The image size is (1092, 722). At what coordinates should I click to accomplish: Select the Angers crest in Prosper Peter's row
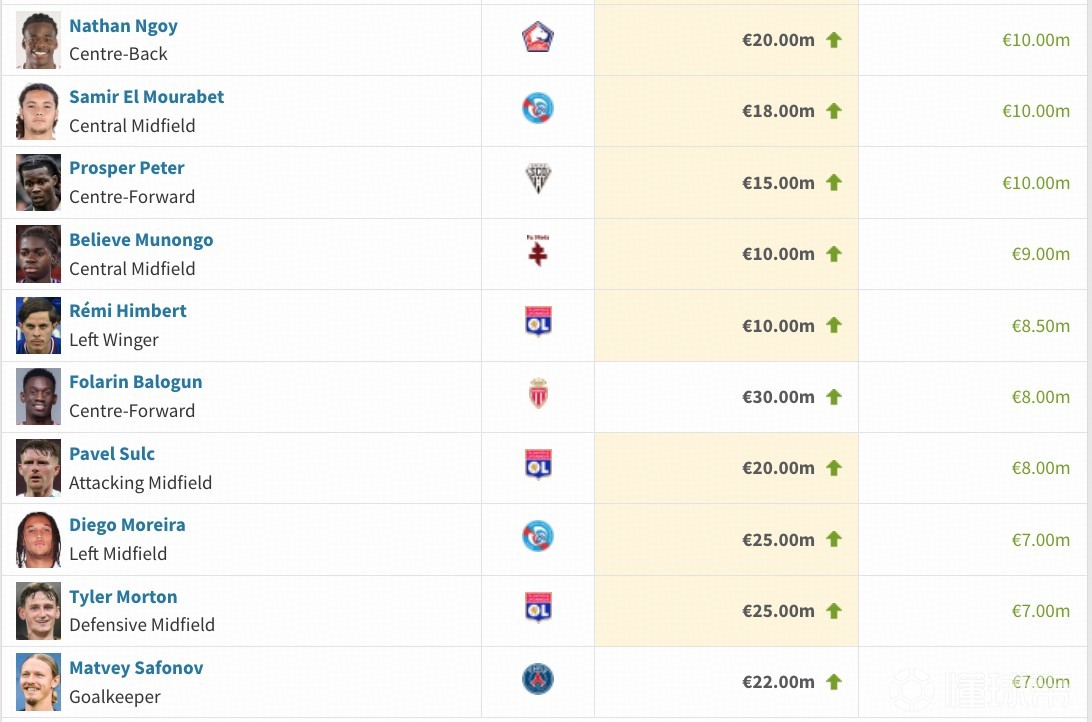[x=538, y=180]
